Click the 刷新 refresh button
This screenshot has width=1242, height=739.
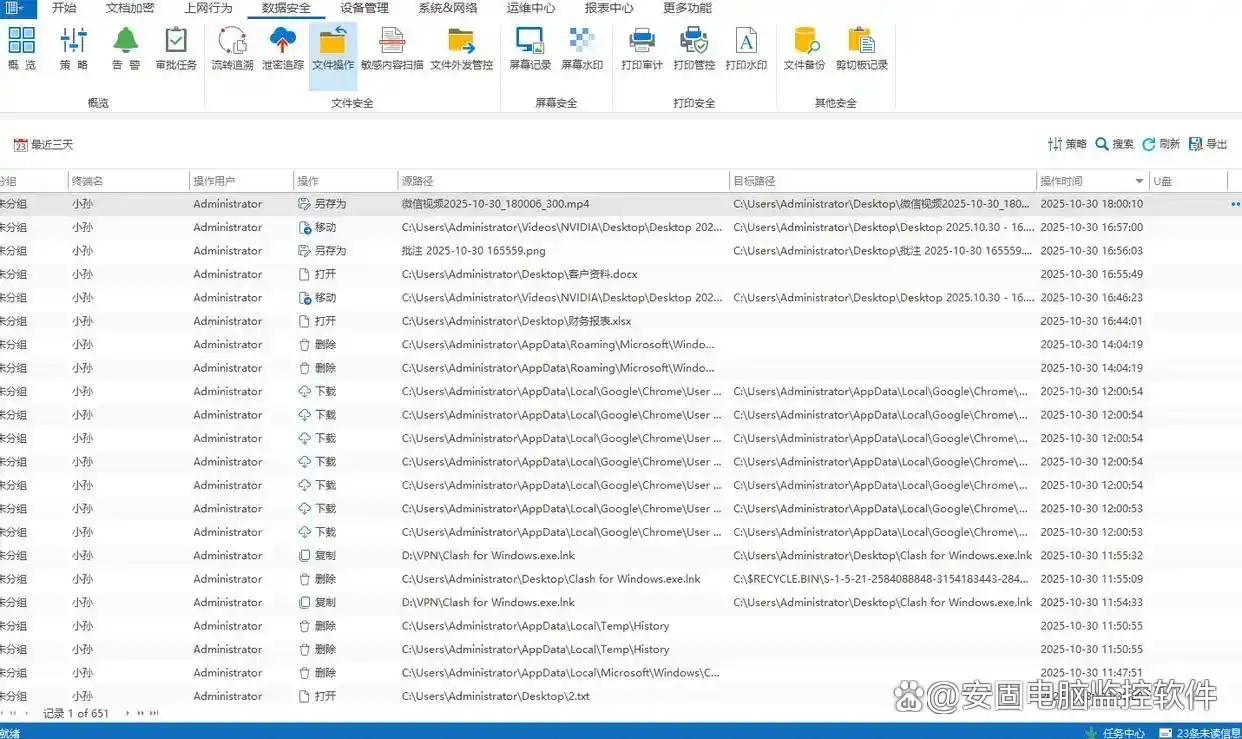pyautogui.click(x=1161, y=144)
